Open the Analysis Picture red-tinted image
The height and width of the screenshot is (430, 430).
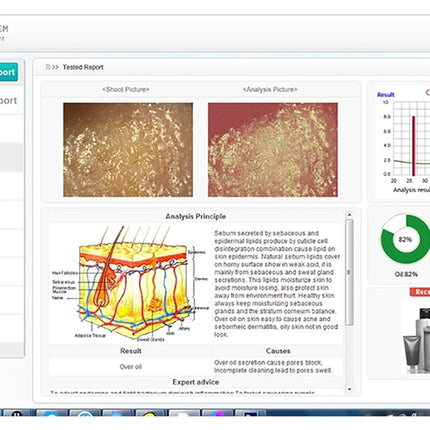(x=273, y=150)
